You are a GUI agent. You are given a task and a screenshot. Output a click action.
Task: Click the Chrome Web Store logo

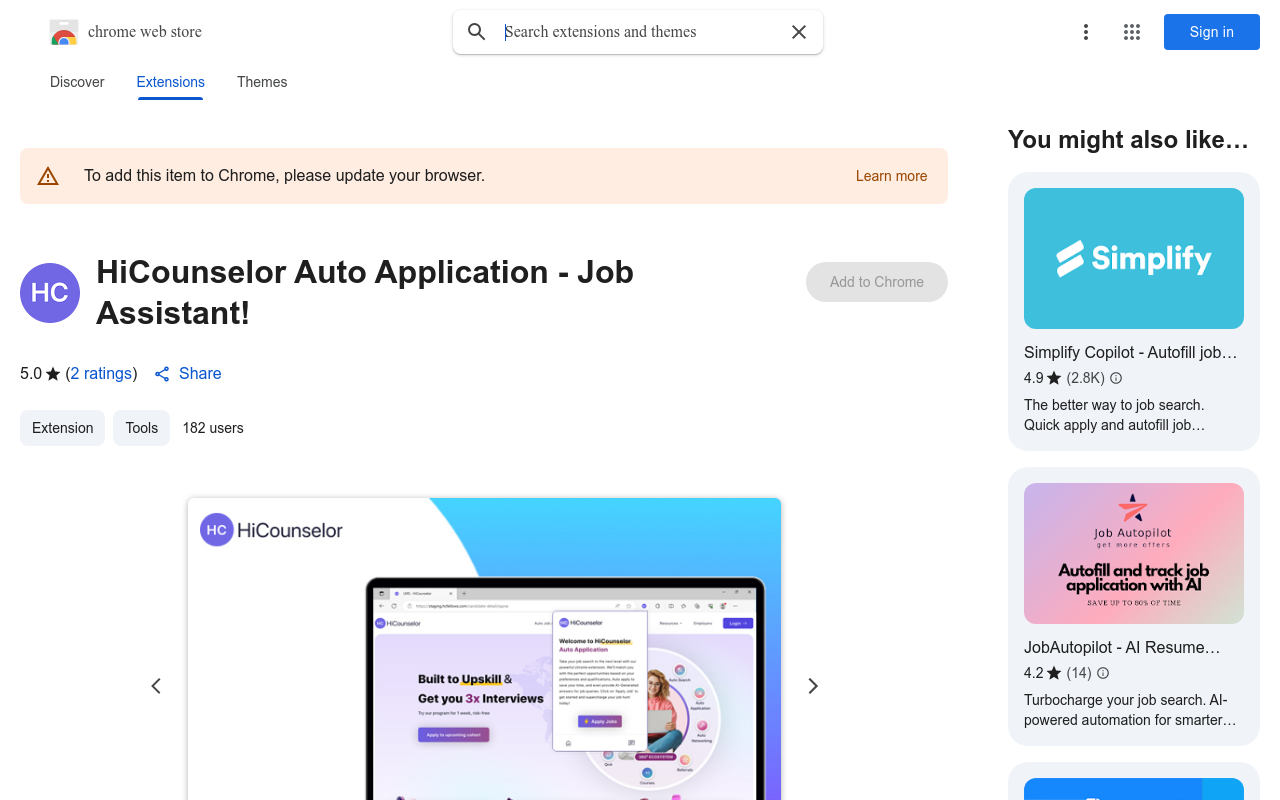(x=64, y=33)
